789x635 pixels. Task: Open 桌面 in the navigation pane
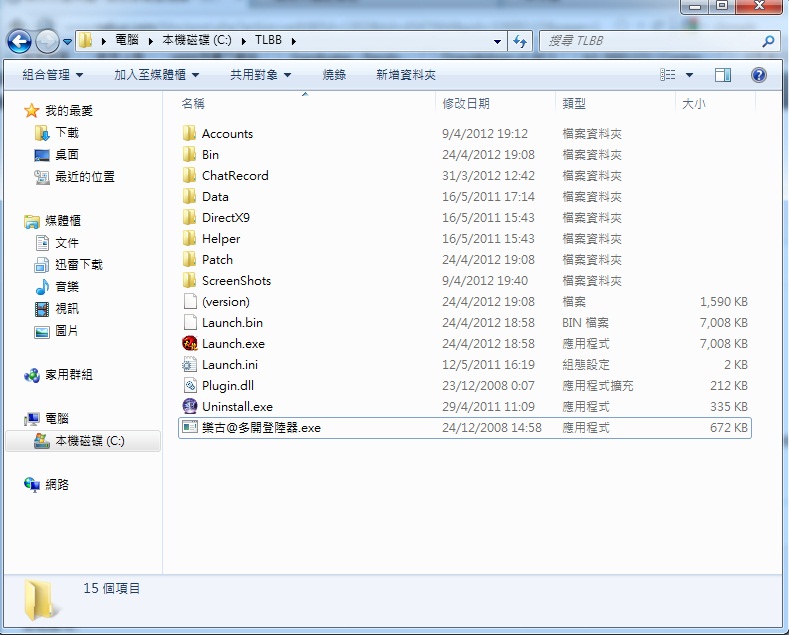pos(67,155)
